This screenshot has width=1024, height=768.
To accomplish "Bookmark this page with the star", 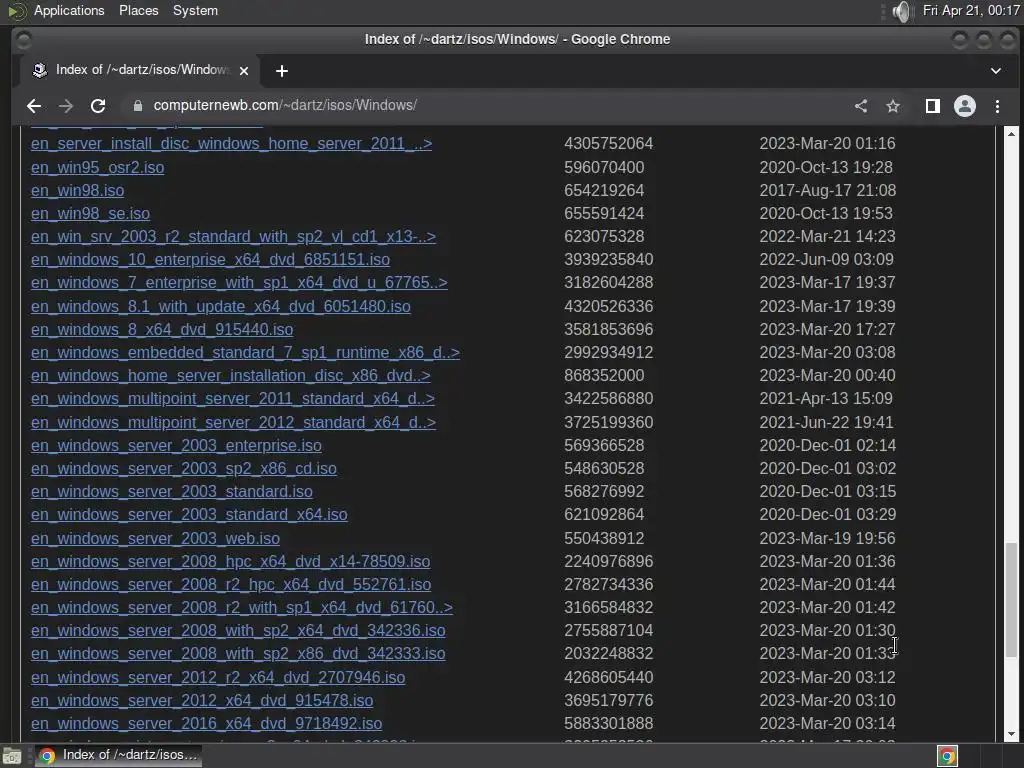I will 893,106.
